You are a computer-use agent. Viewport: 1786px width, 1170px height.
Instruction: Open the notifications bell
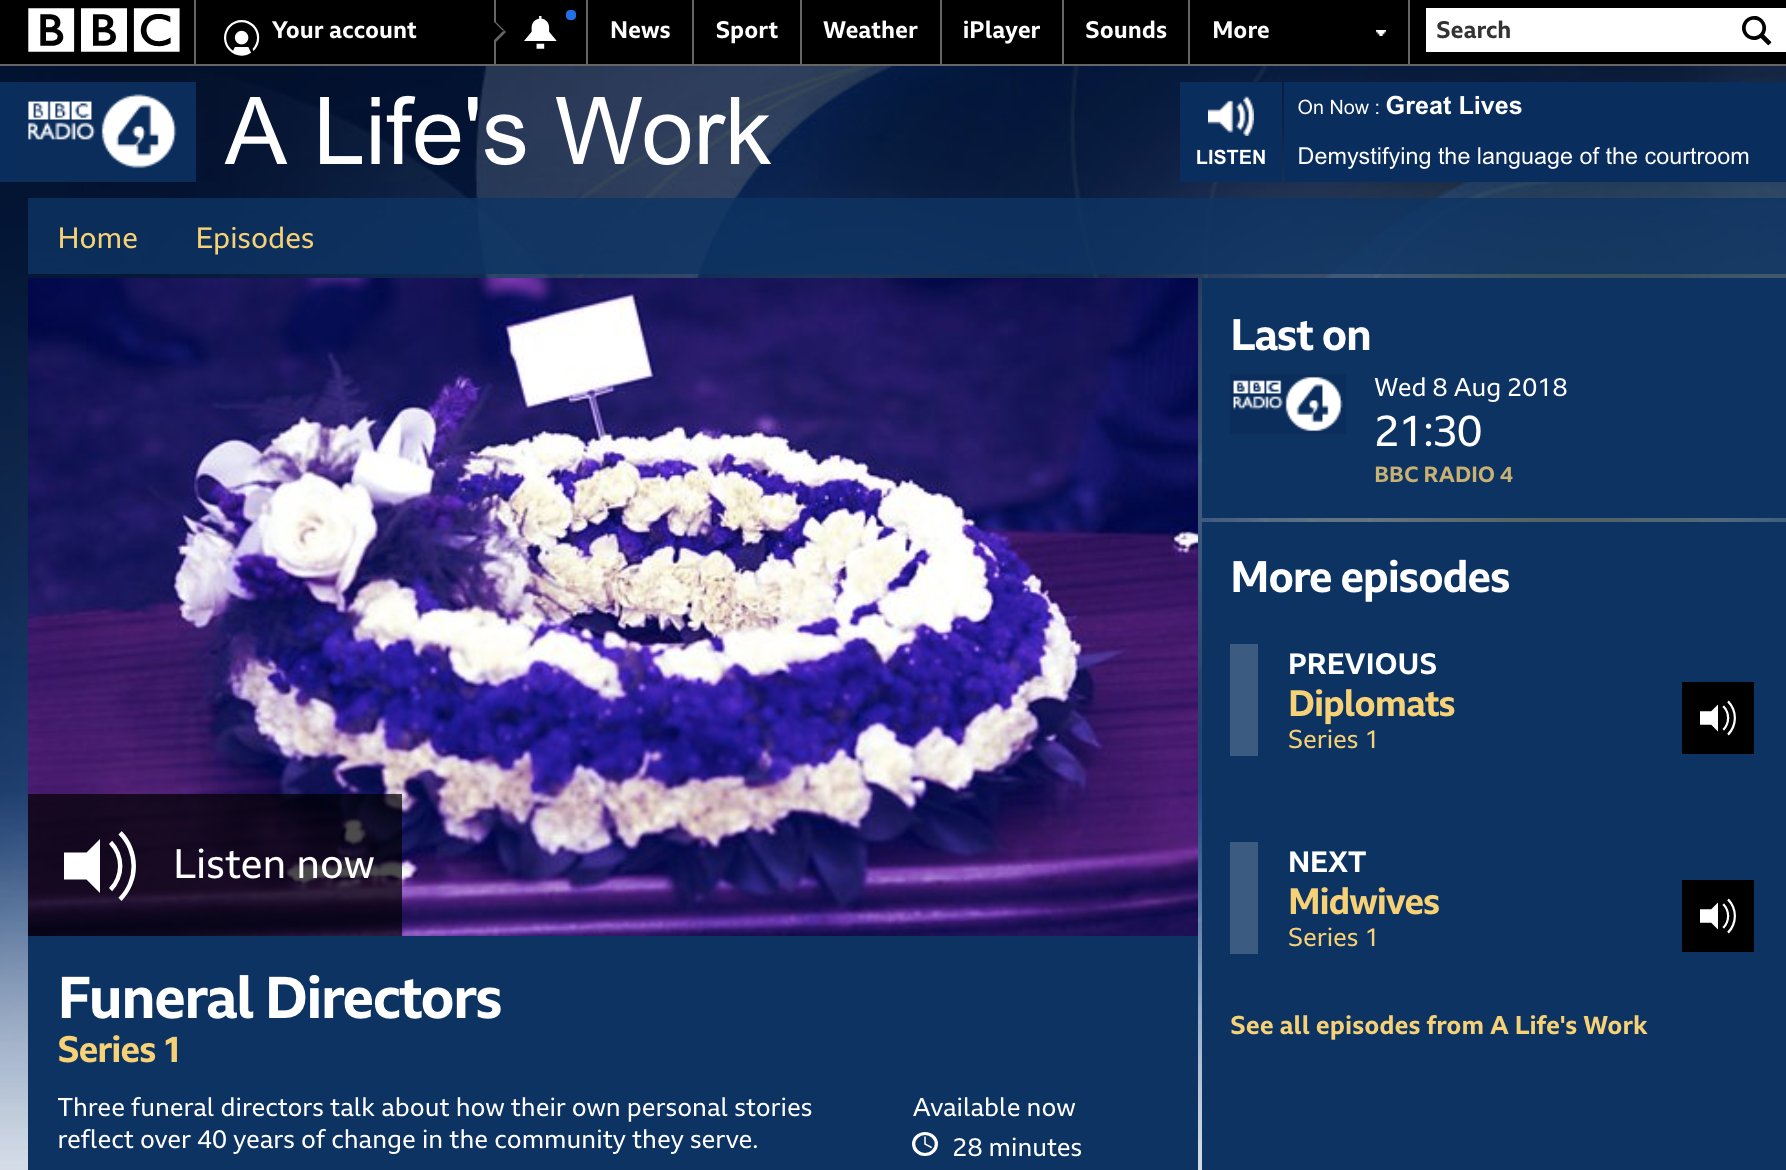[541, 32]
